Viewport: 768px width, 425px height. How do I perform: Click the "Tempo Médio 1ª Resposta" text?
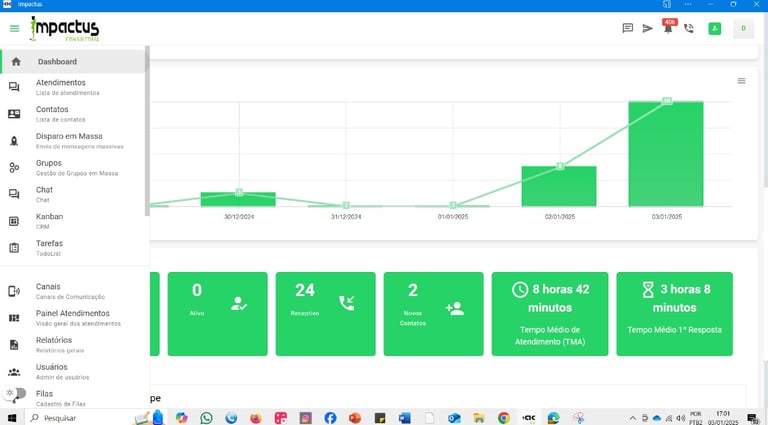tap(674, 330)
